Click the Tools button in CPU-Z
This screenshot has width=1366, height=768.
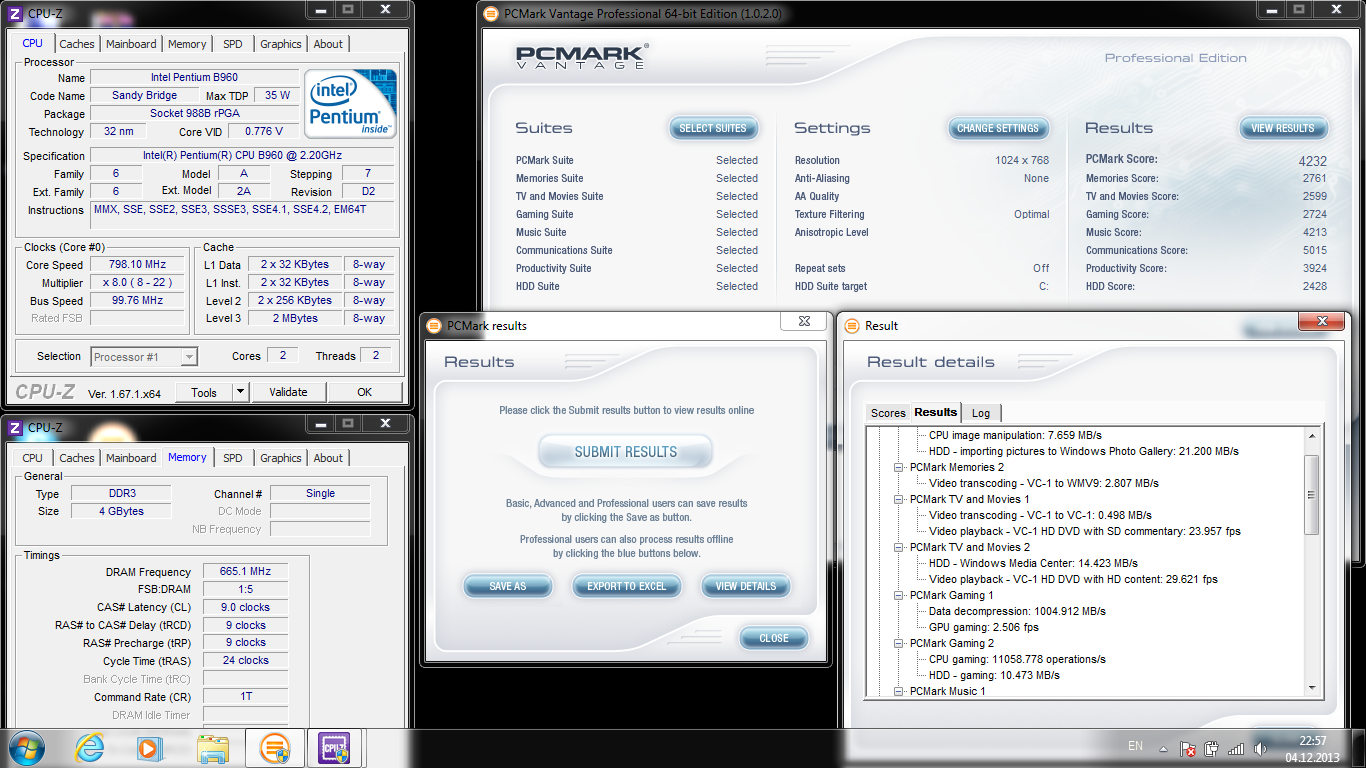204,392
